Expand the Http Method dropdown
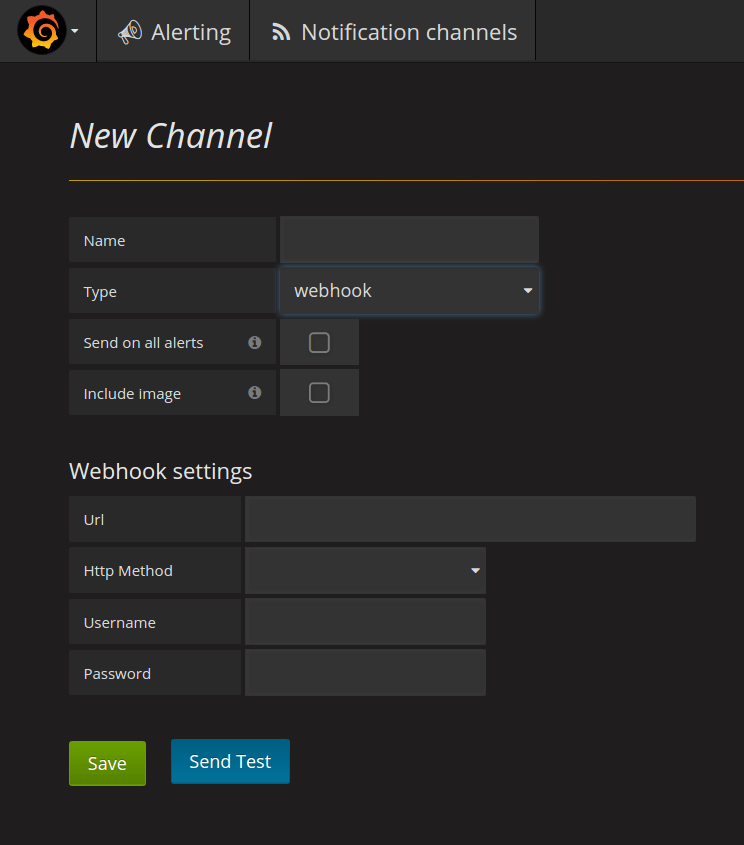 pos(365,571)
